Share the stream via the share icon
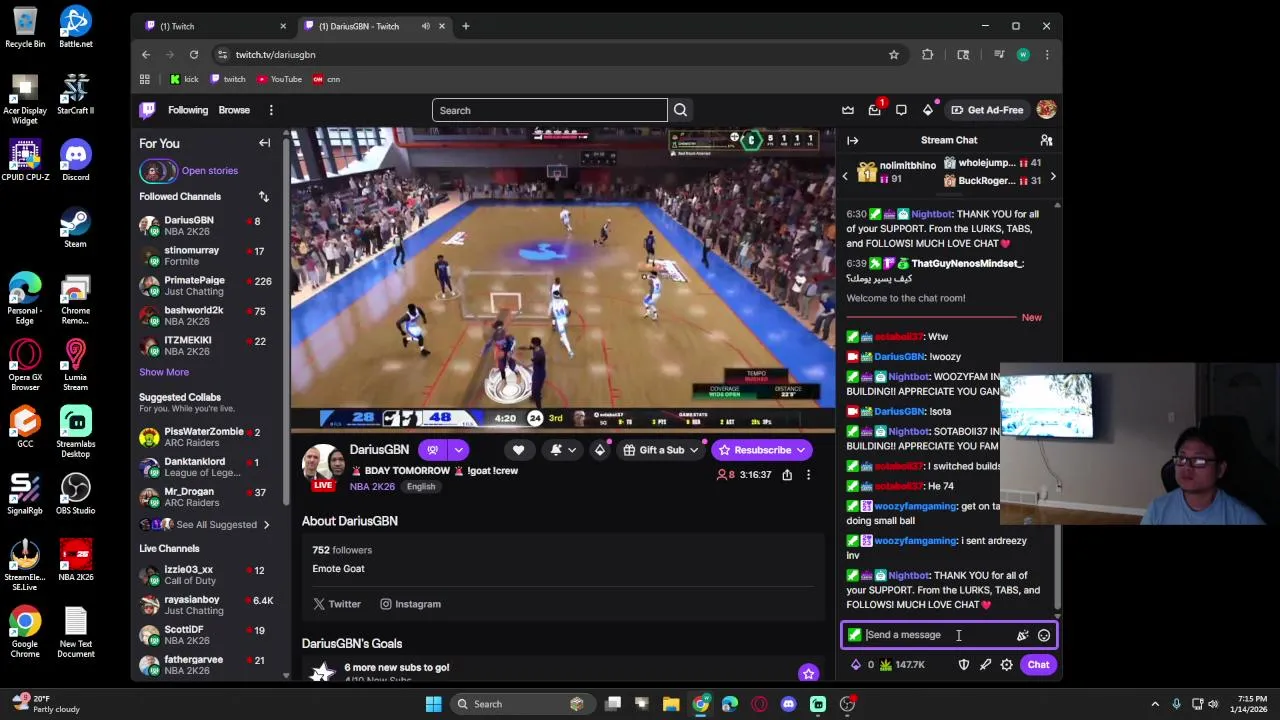The height and width of the screenshot is (720, 1280). (x=787, y=475)
